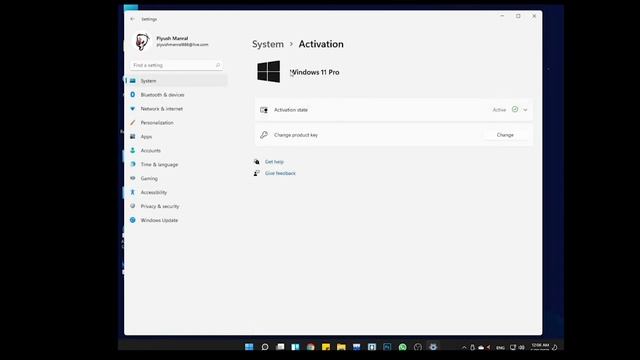Open Chrome from the taskbar

[x=311, y=347]
